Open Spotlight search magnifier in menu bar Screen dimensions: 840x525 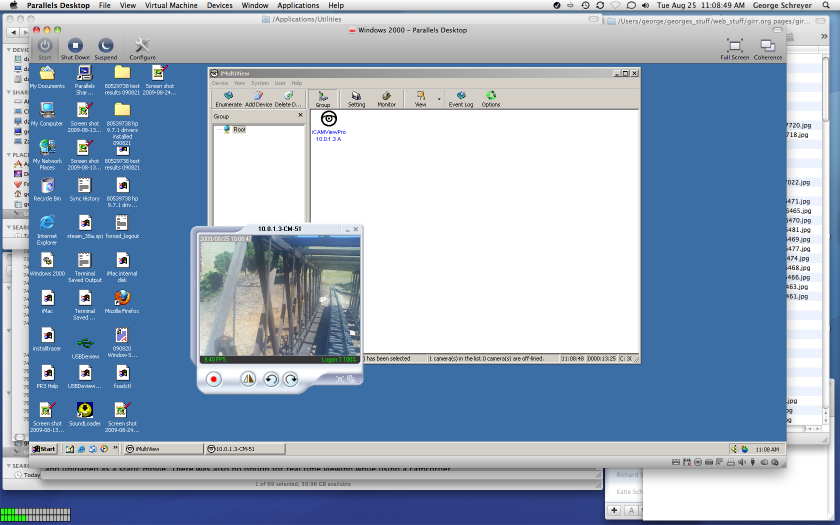tap(826, 5)
